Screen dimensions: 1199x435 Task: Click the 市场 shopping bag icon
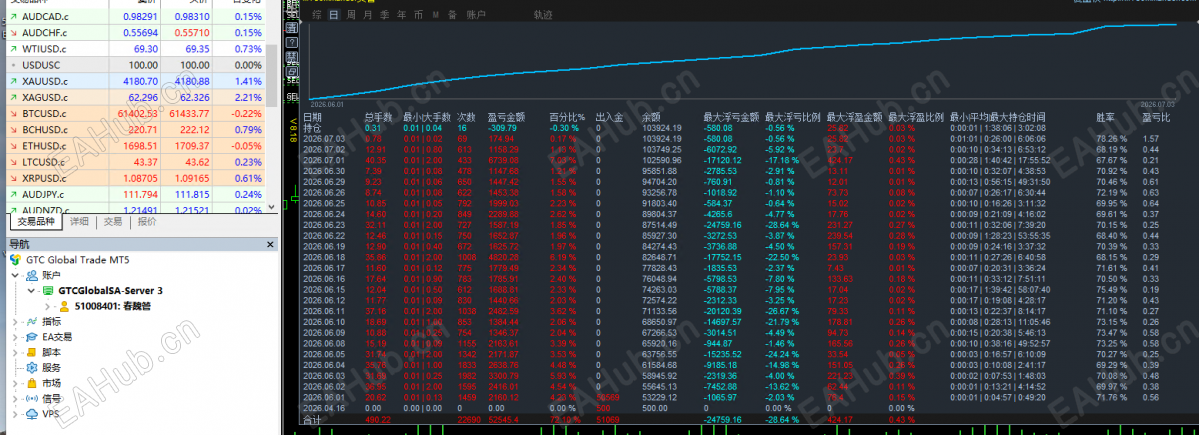point(32,383)
